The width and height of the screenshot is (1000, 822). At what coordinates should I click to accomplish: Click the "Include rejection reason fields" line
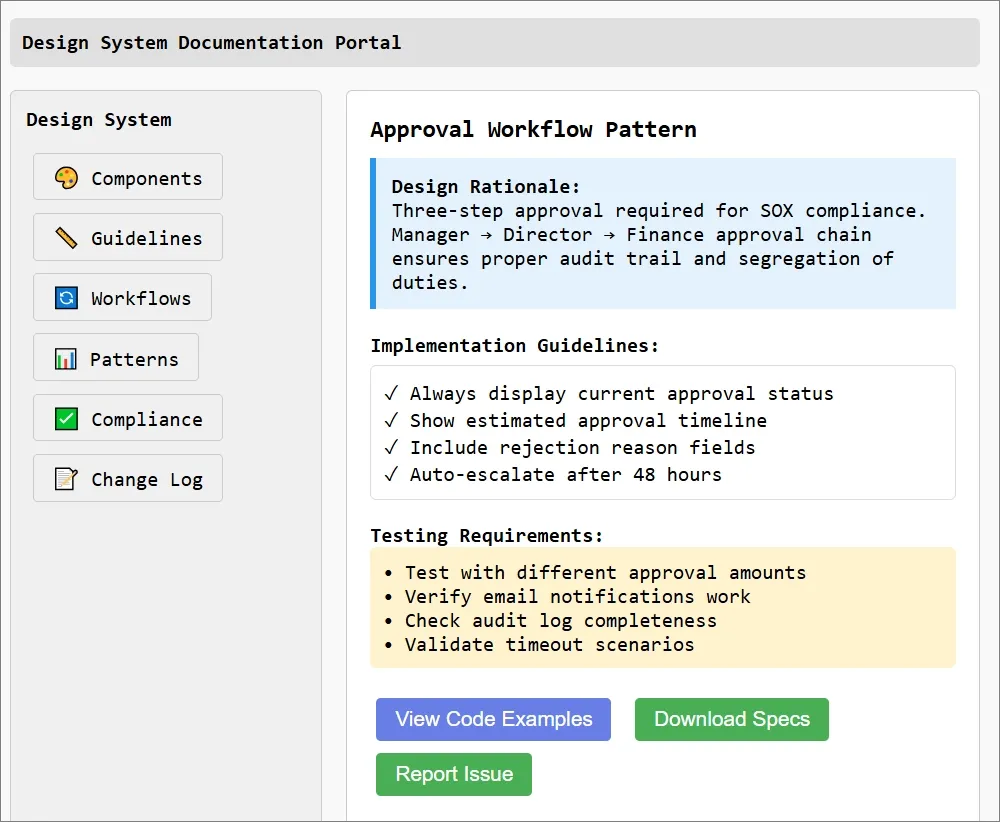click(581, 448)
